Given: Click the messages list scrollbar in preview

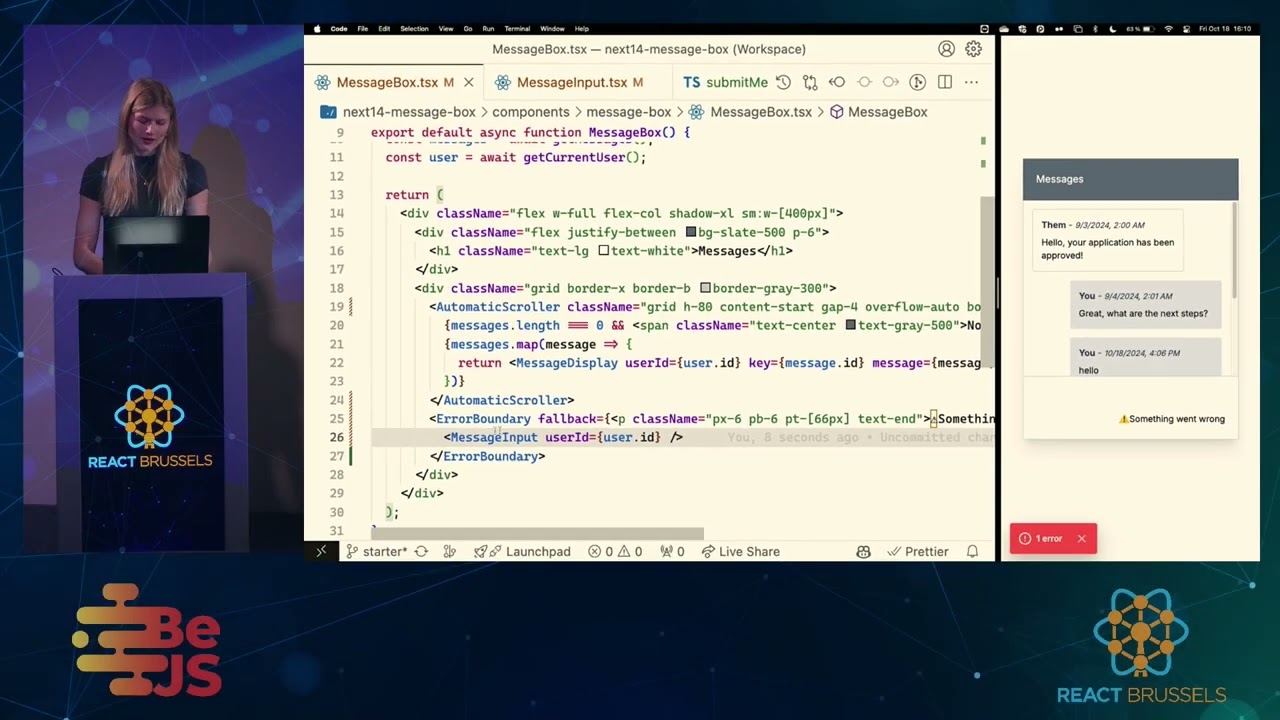Looking at the screenshot, I should [1234, 250].
